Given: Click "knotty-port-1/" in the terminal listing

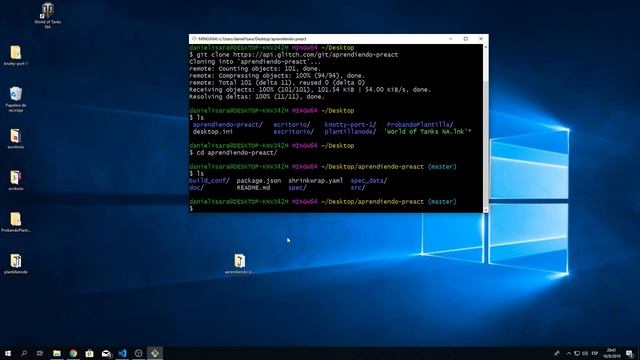Looking at the screenshot, I should pos(350,124).
